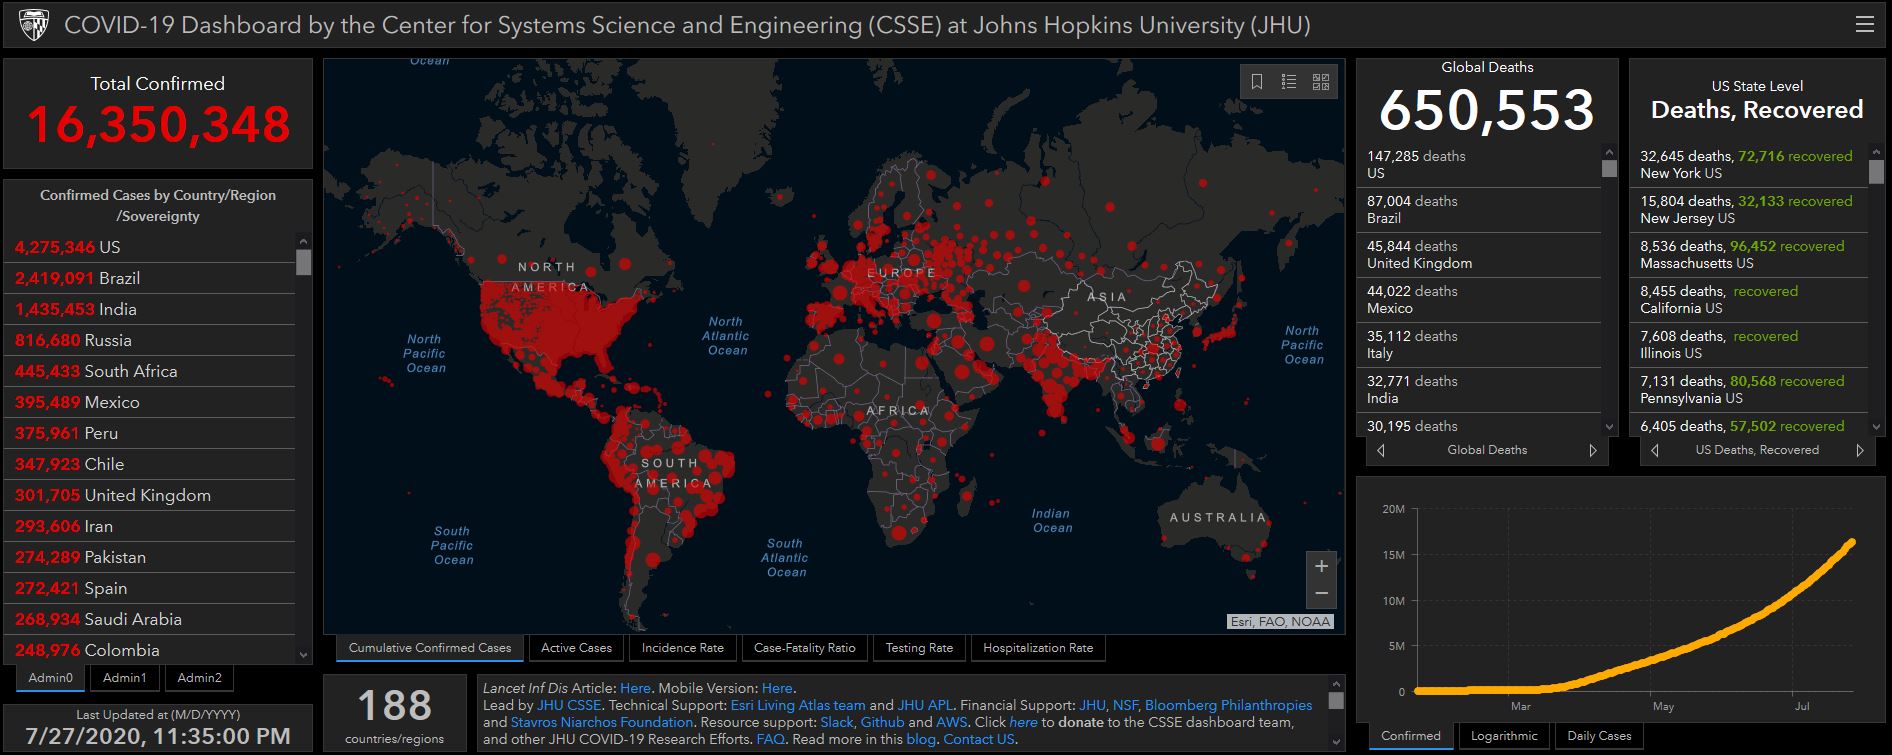
Task: Open the basemap gallery grid icon
Action: [x=1321, y=82]
